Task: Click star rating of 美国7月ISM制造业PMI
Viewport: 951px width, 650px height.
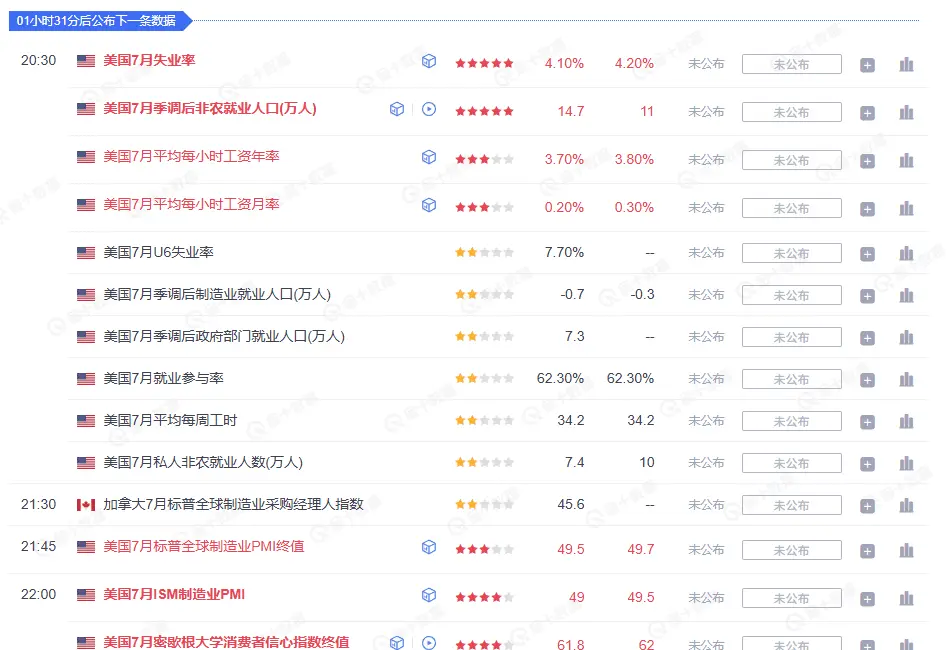Action: click(x=485, y=597)
